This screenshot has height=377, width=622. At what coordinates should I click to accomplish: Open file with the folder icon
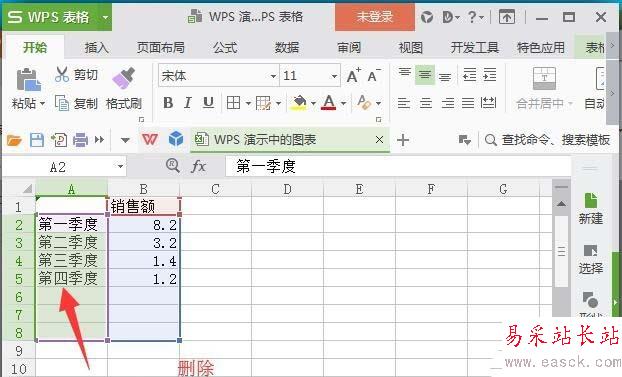tap(14, 140)
